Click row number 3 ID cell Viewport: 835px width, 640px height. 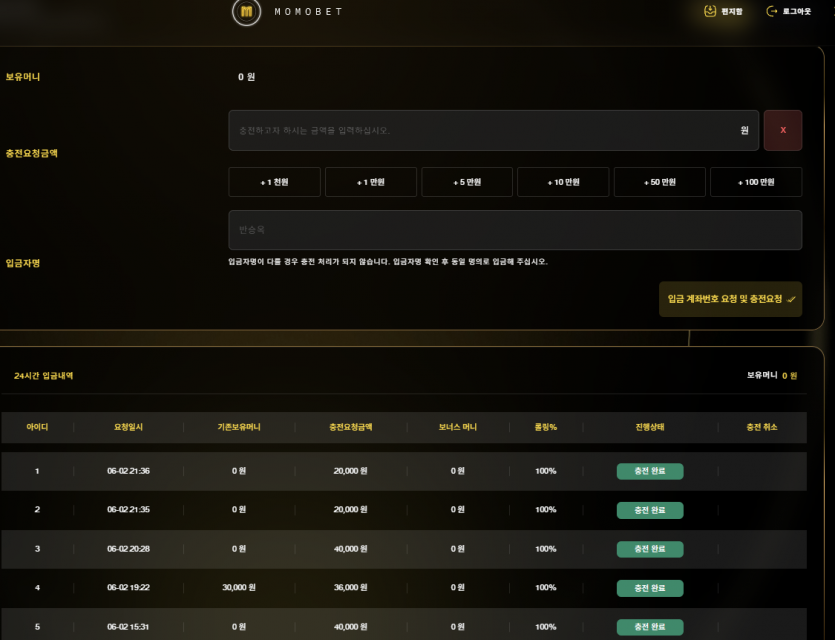(37, 549)
